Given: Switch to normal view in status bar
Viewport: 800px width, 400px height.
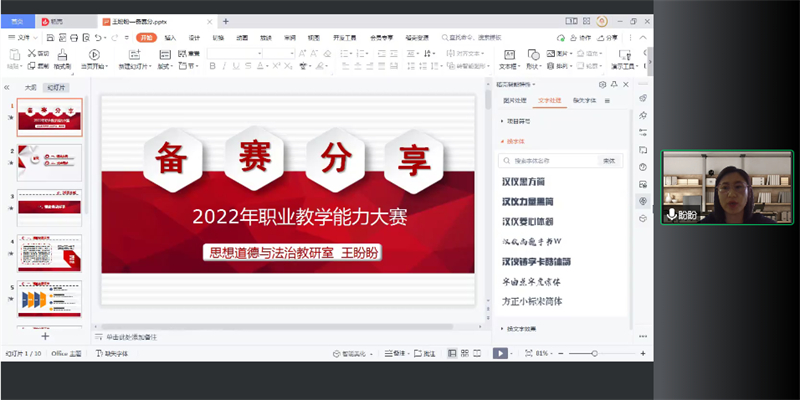Looking at the screenshot, I should tap(452, 353).
